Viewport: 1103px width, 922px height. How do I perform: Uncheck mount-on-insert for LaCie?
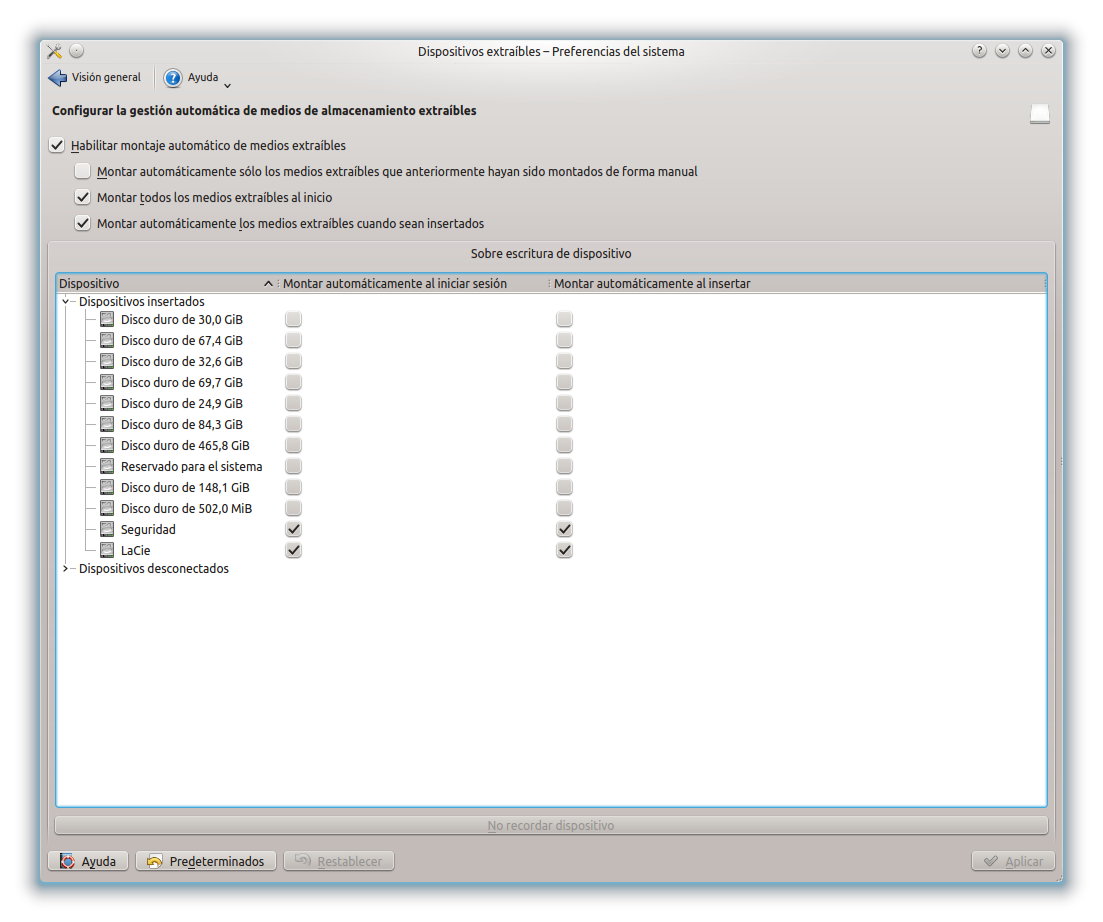(x=564, y=551)
